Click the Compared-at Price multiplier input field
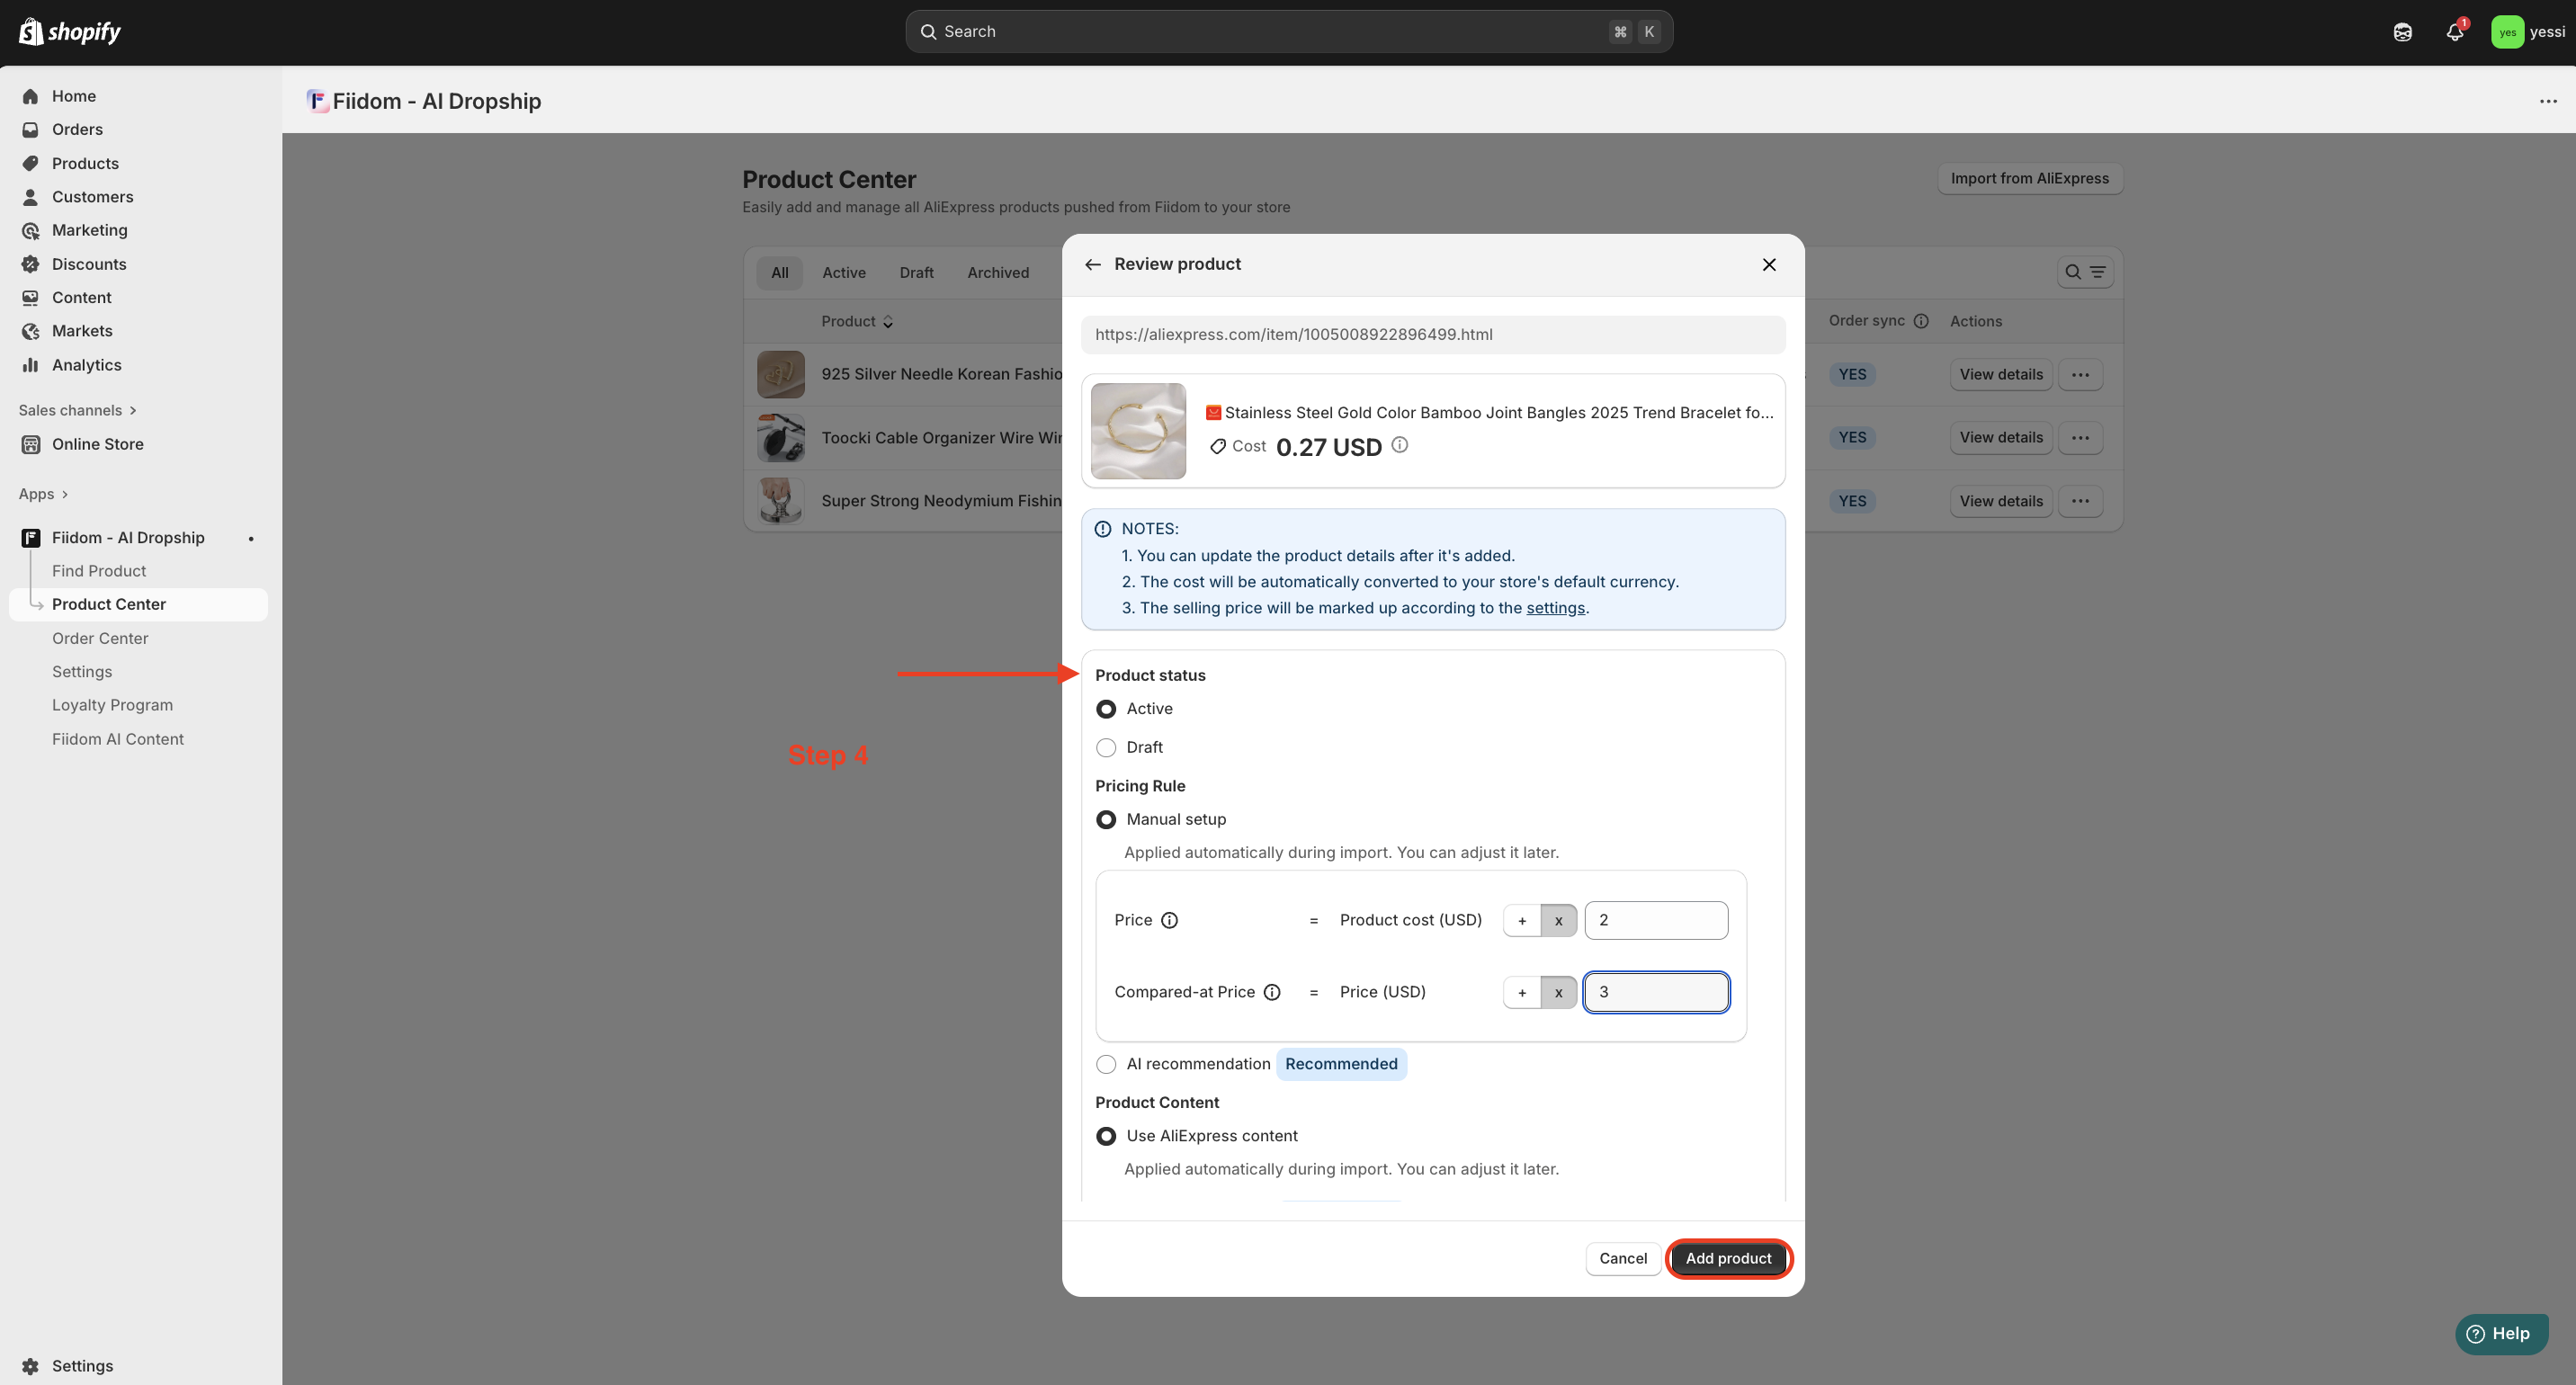 pos(1656,992)
